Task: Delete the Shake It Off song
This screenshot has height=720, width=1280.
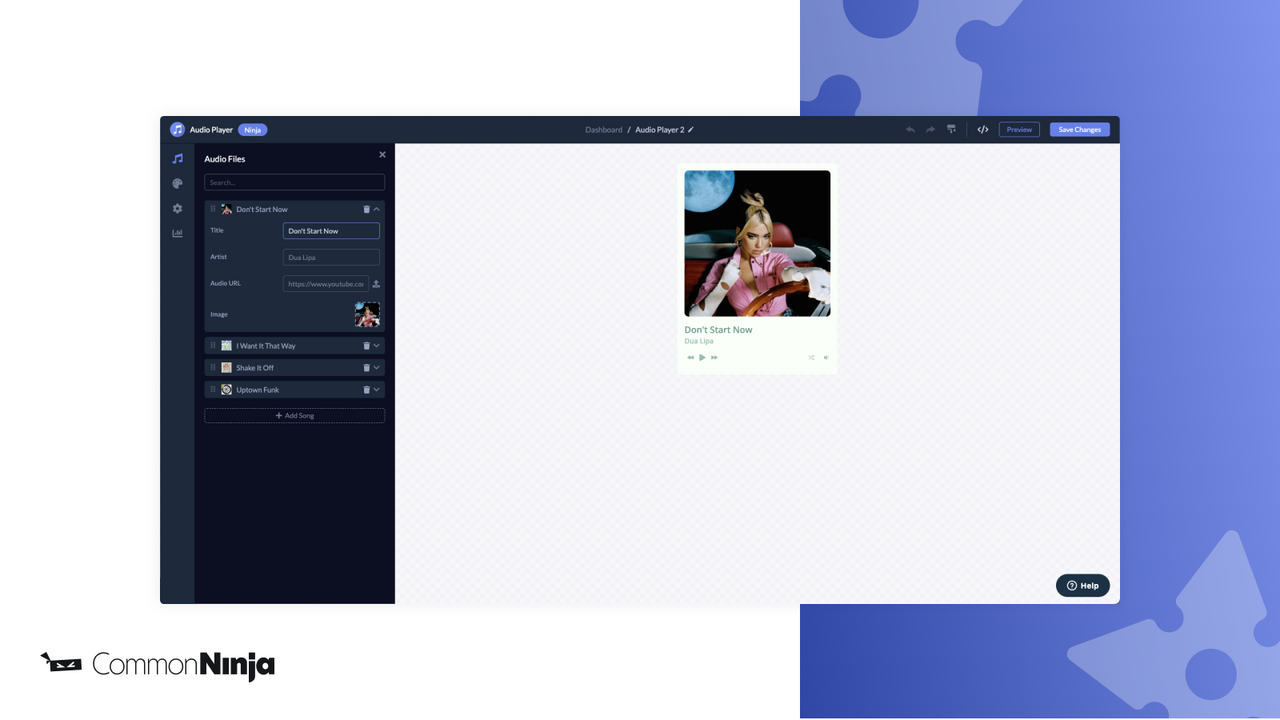Action: (366, 367)
